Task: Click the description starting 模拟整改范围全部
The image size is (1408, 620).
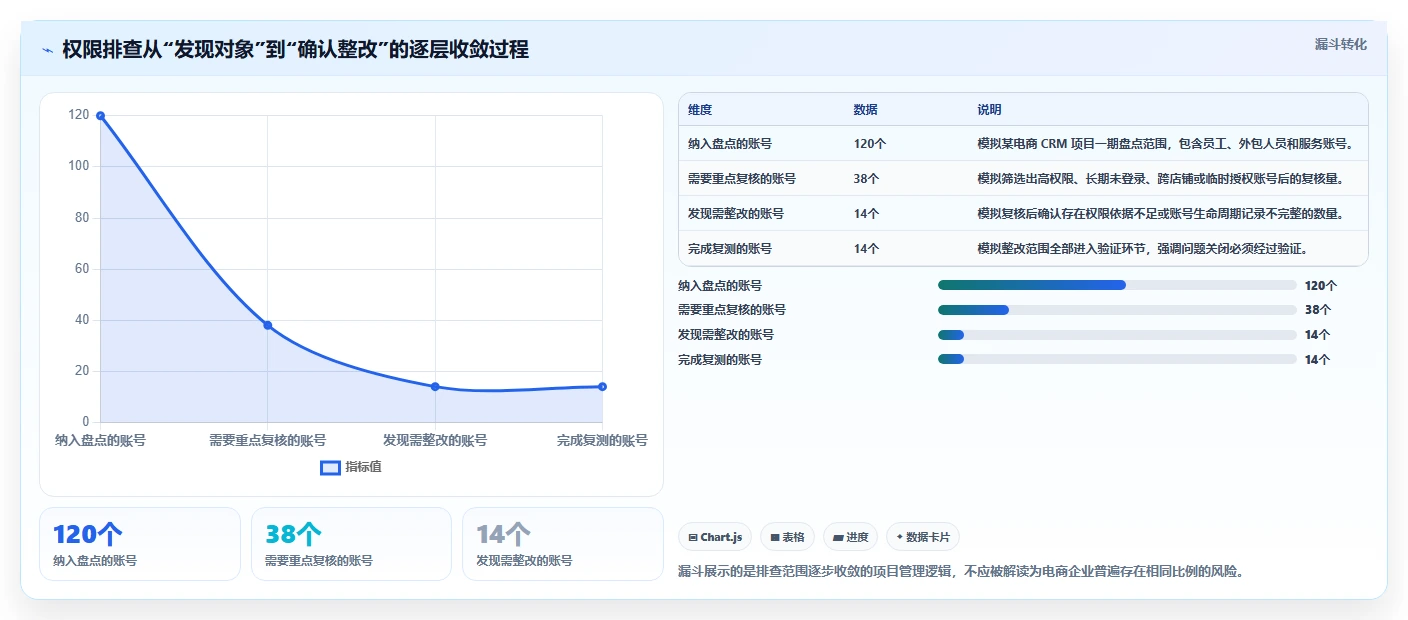Action: tap(1142, 248)
